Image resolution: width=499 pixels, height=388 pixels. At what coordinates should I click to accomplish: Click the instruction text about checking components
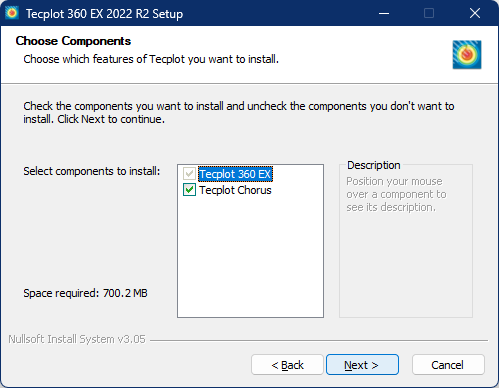pos(239,112)
